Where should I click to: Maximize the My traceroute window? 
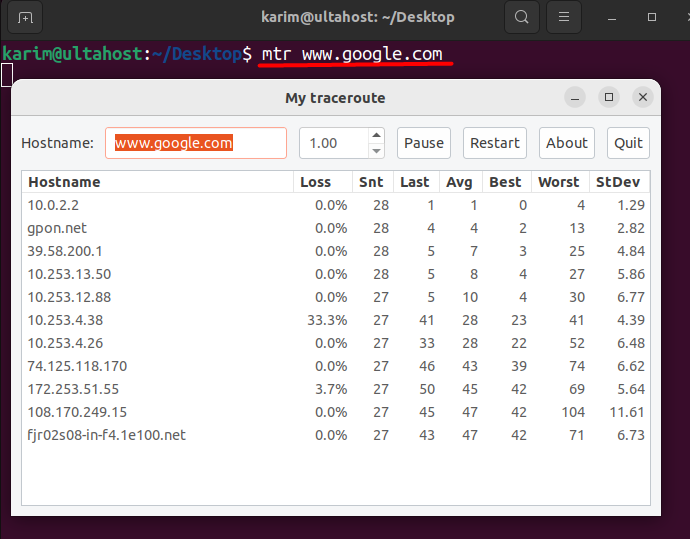[609, 97]
